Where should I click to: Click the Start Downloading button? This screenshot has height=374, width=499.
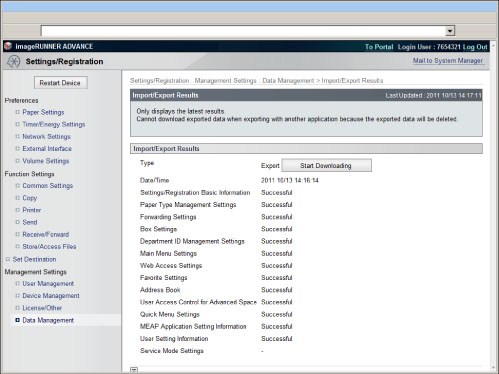326,166
